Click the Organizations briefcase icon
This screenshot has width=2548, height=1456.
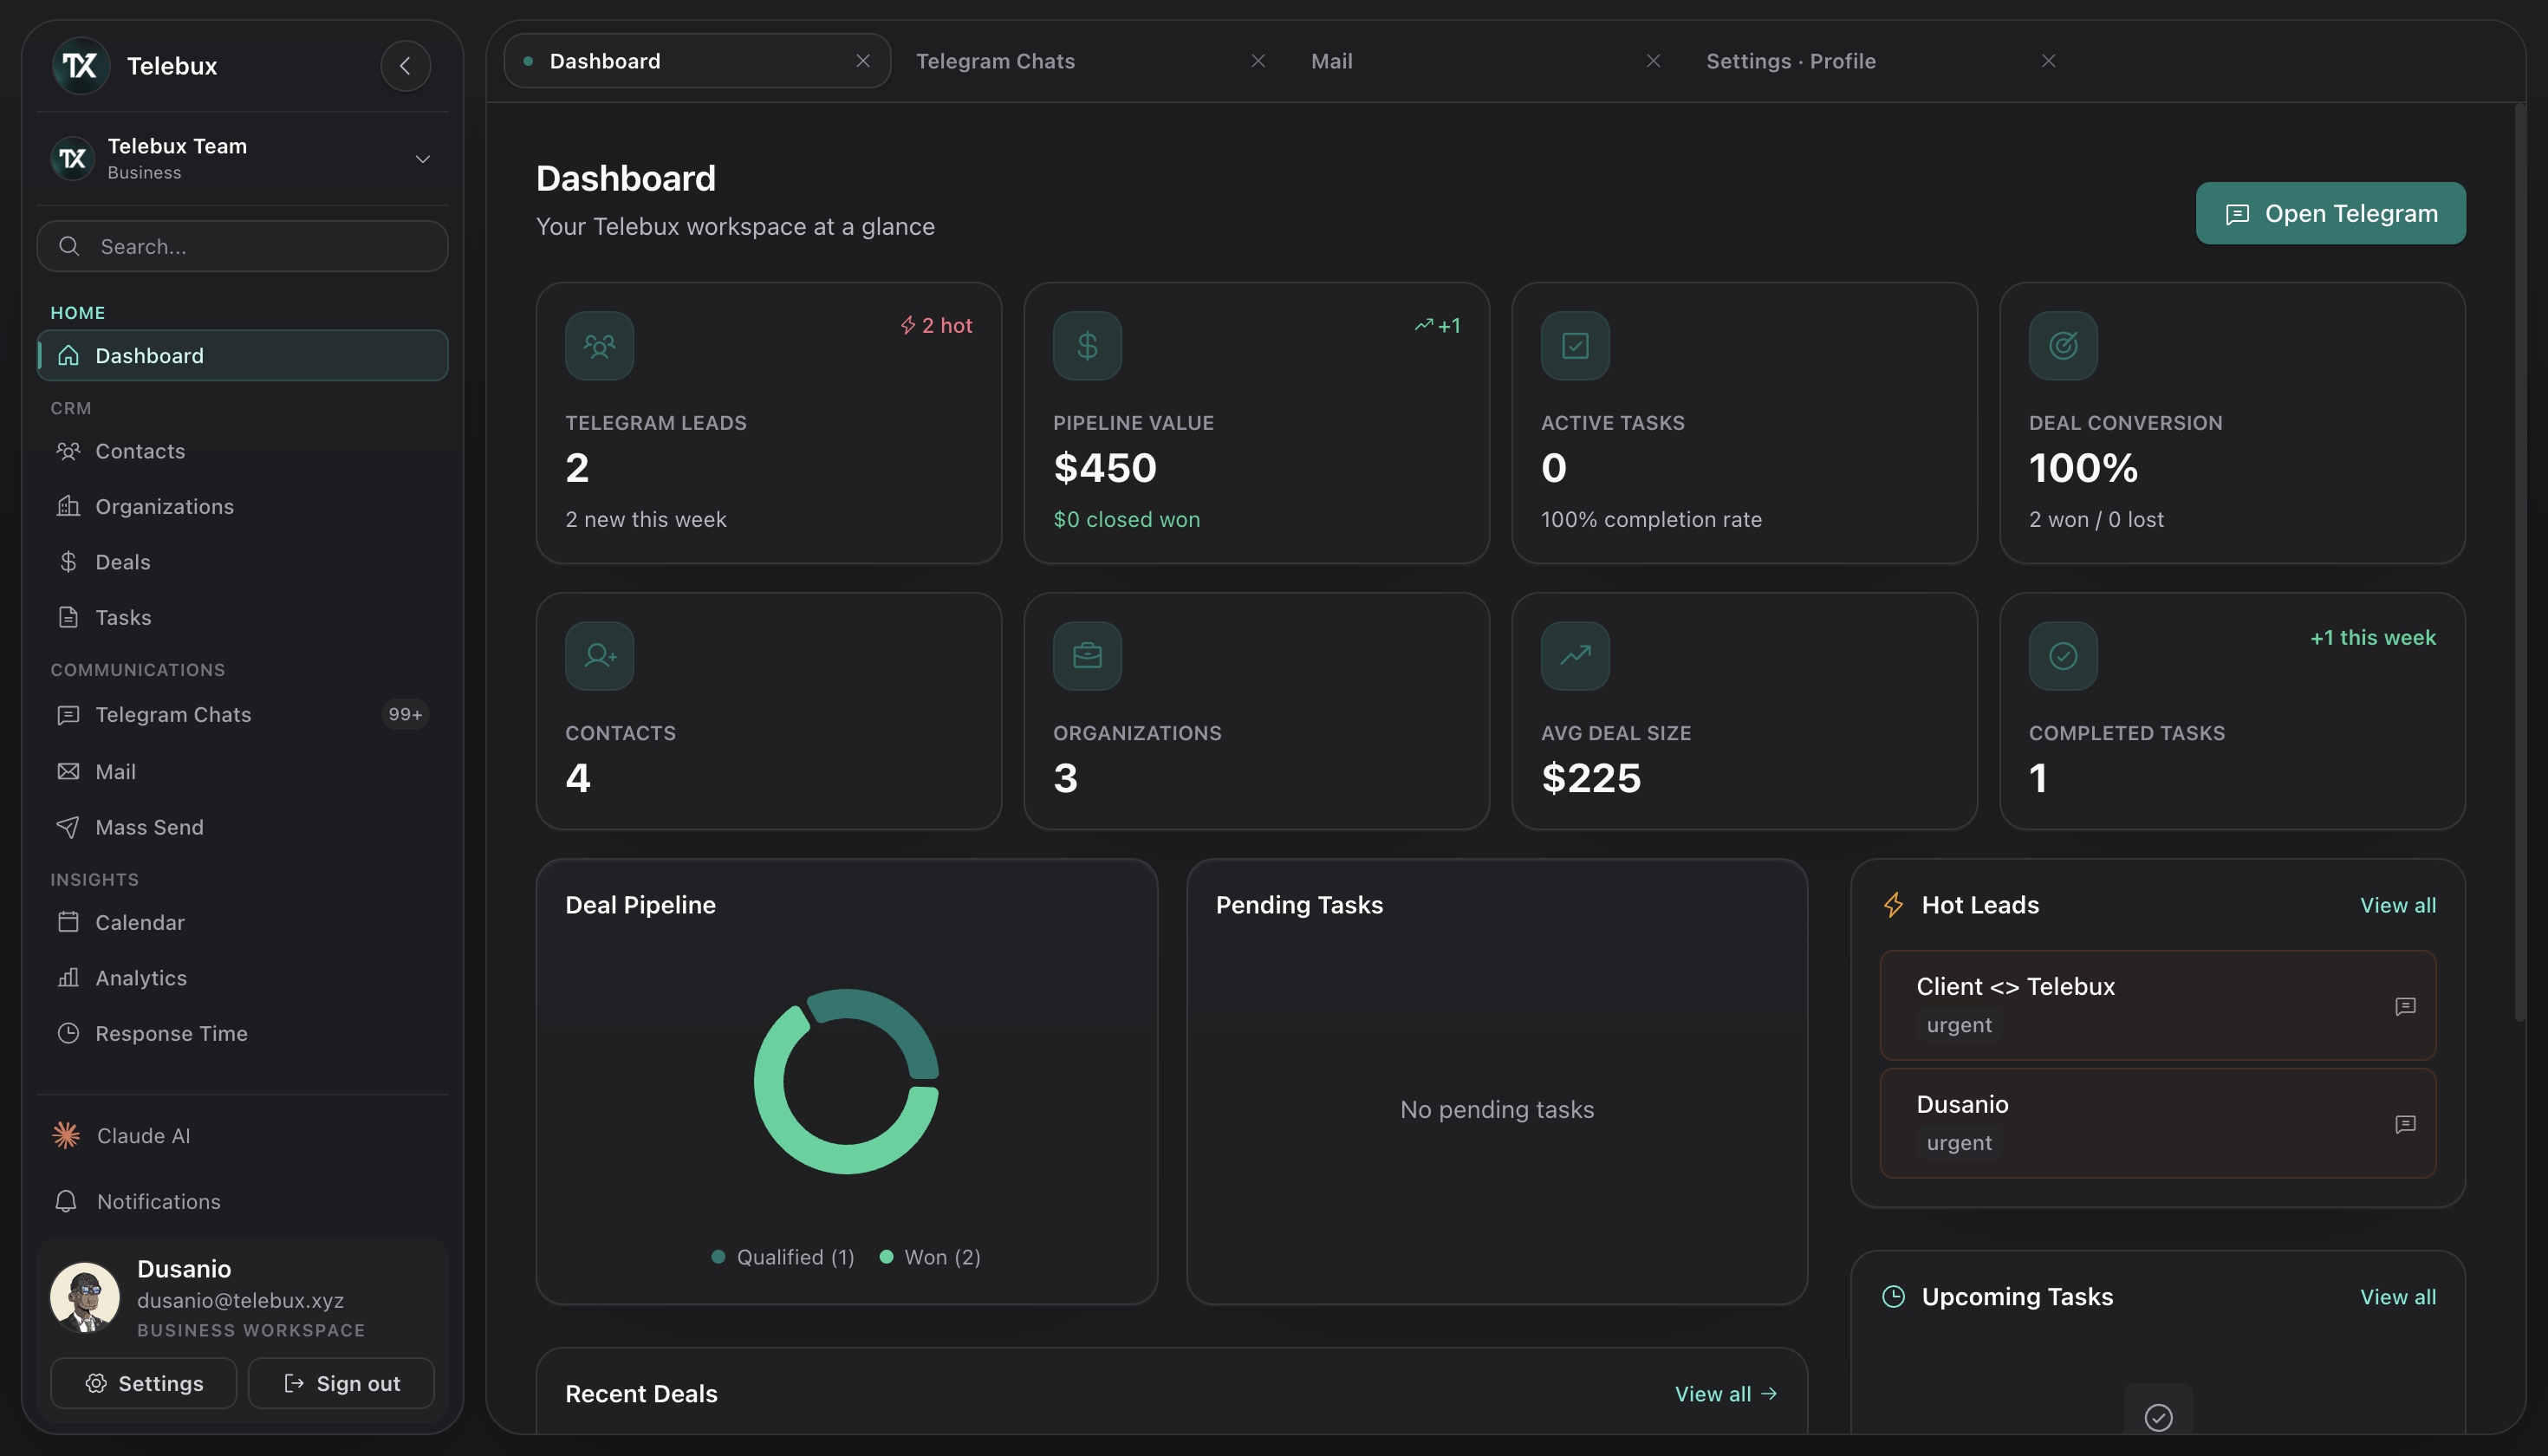(x=1088, y=656)
